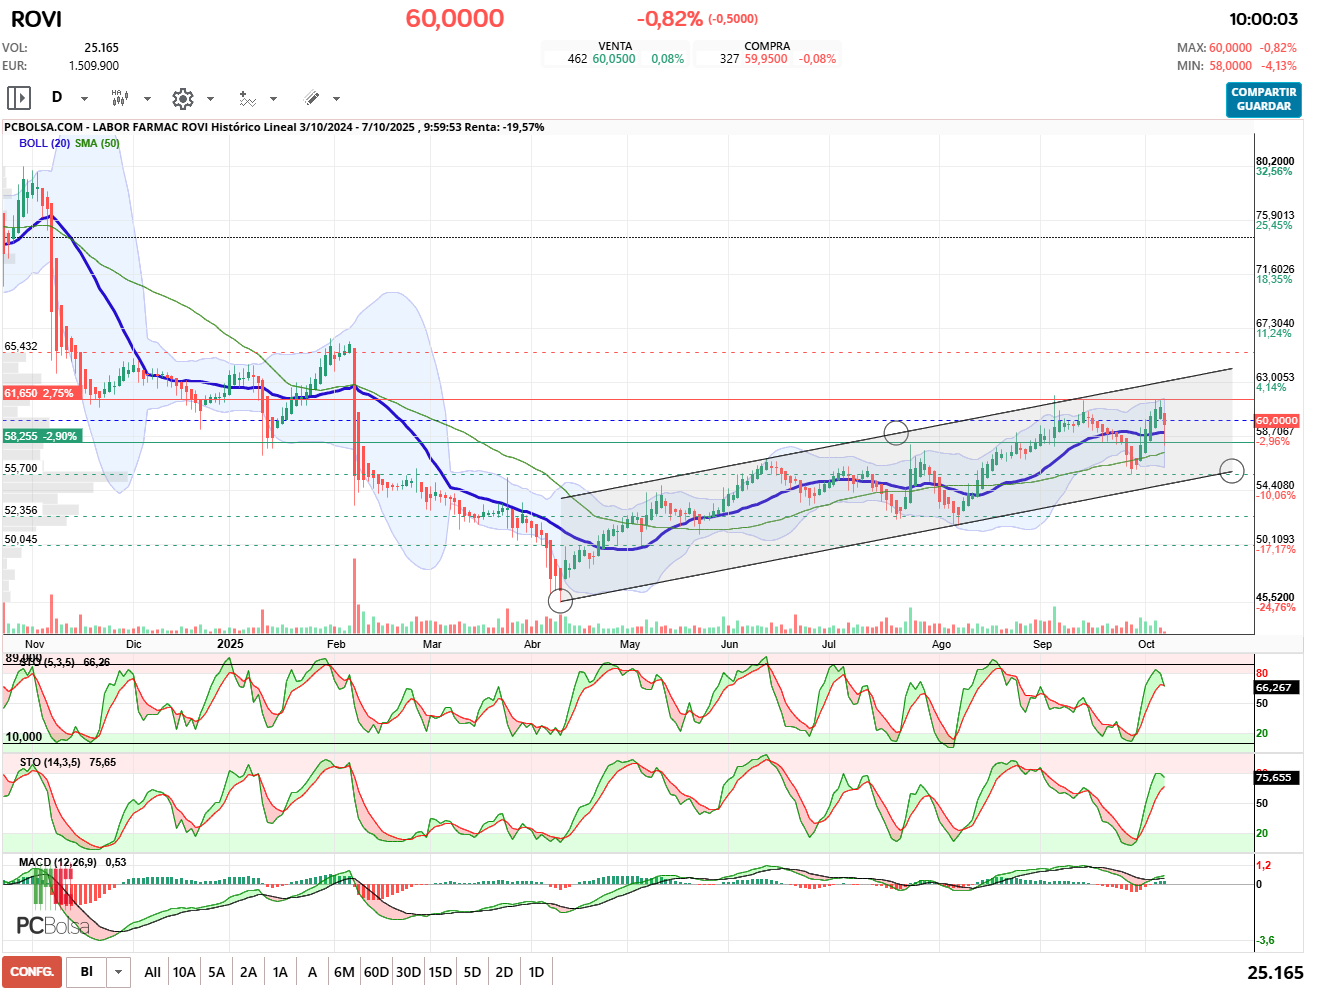Click the 61,650 price level tag

[x=40, y=393]
